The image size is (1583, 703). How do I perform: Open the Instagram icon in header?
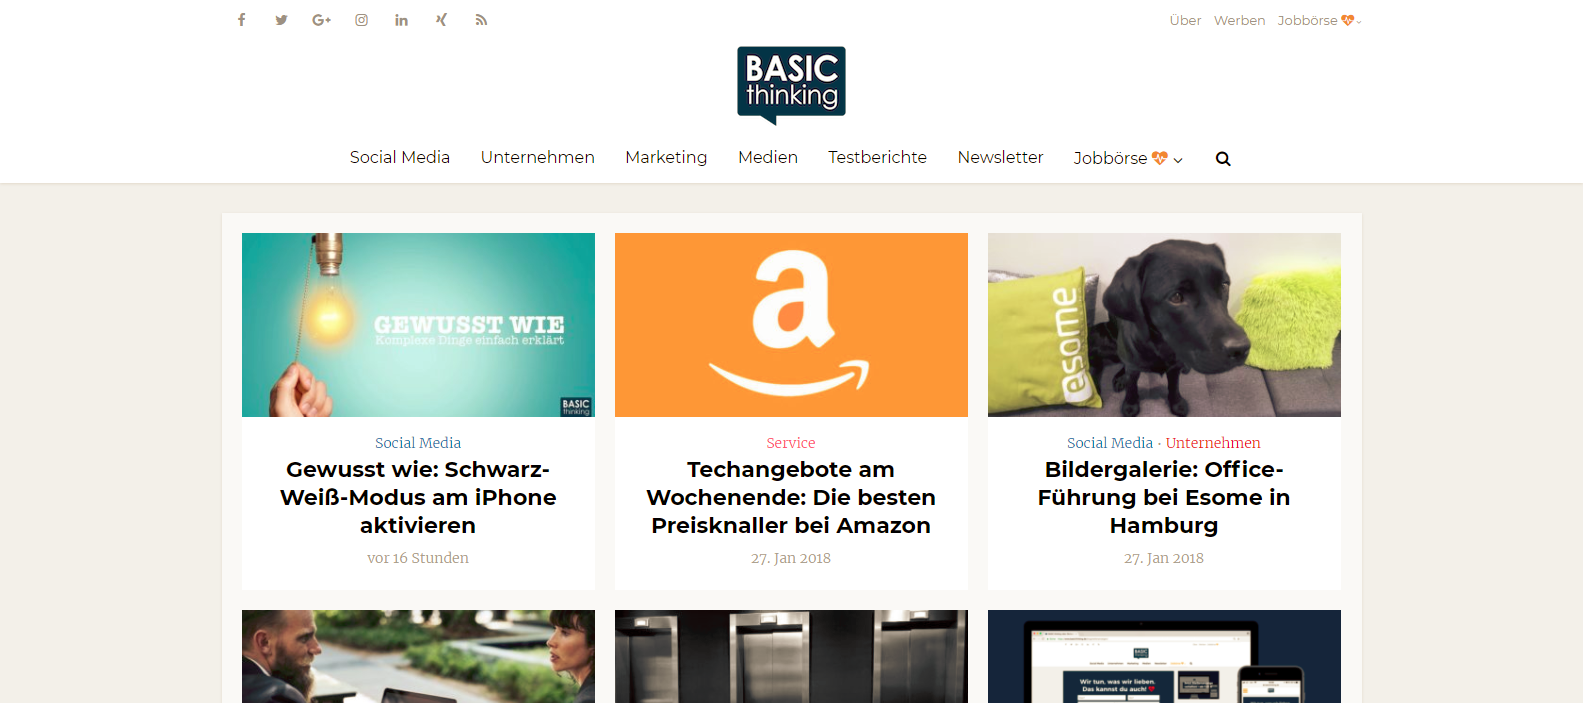click(361, 20)
